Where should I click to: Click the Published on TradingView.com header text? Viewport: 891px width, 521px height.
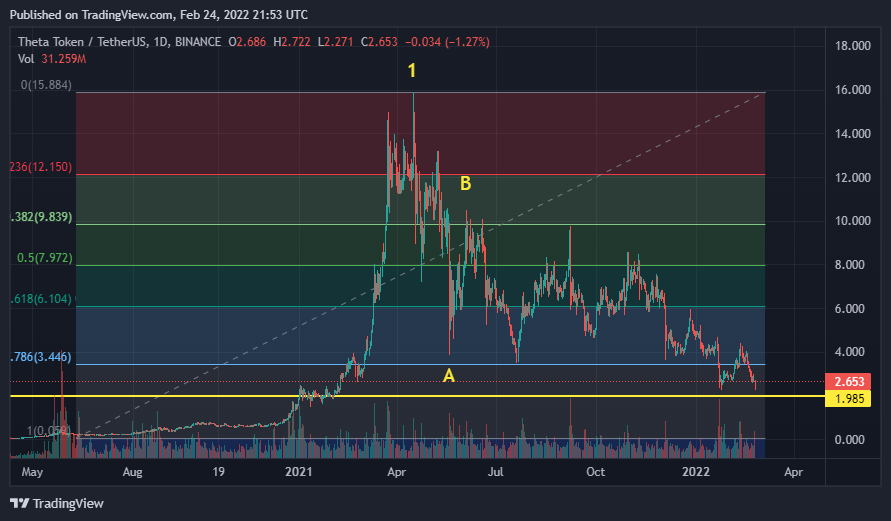(x=159, y=15)
